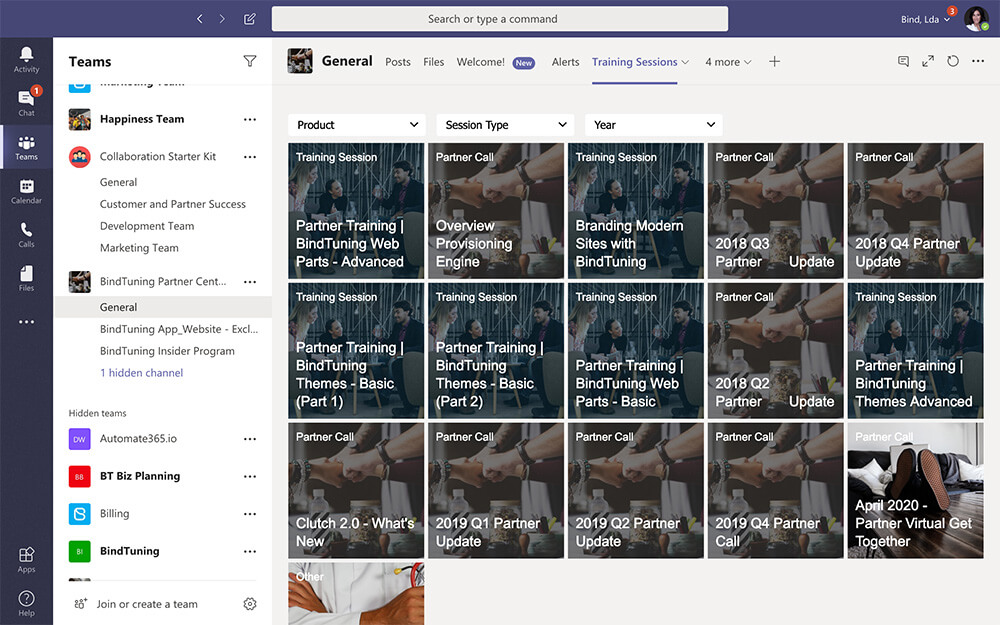1000x625 pixels.
Task: Add a new tab with plus icon
Action: tap(774, 62)
